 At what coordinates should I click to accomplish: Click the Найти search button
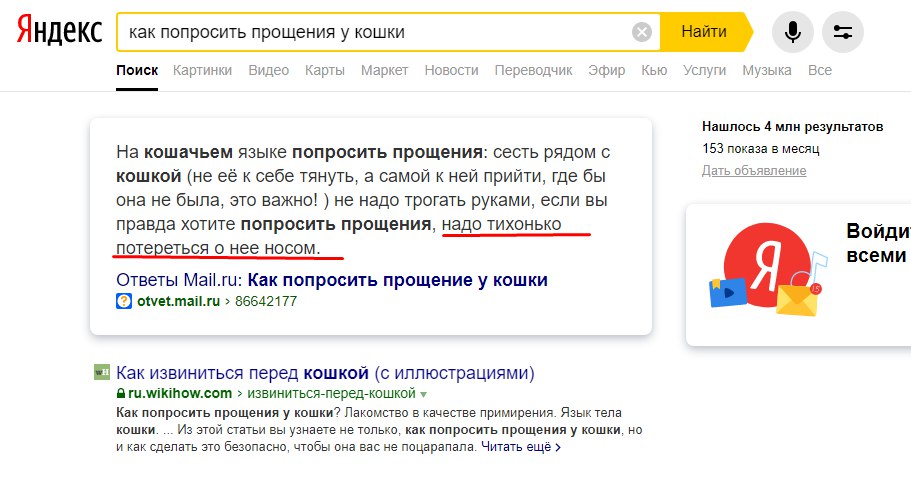(704, 31)
